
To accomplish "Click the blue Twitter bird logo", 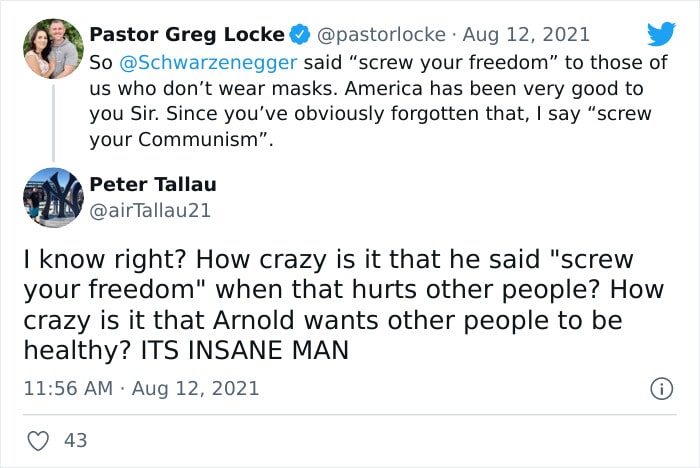I will click(x=662, y=33).
